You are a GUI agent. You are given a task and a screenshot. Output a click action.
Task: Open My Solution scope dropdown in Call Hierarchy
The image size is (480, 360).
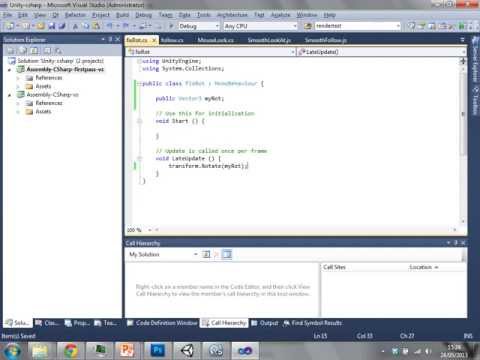[x=195, y=255]
